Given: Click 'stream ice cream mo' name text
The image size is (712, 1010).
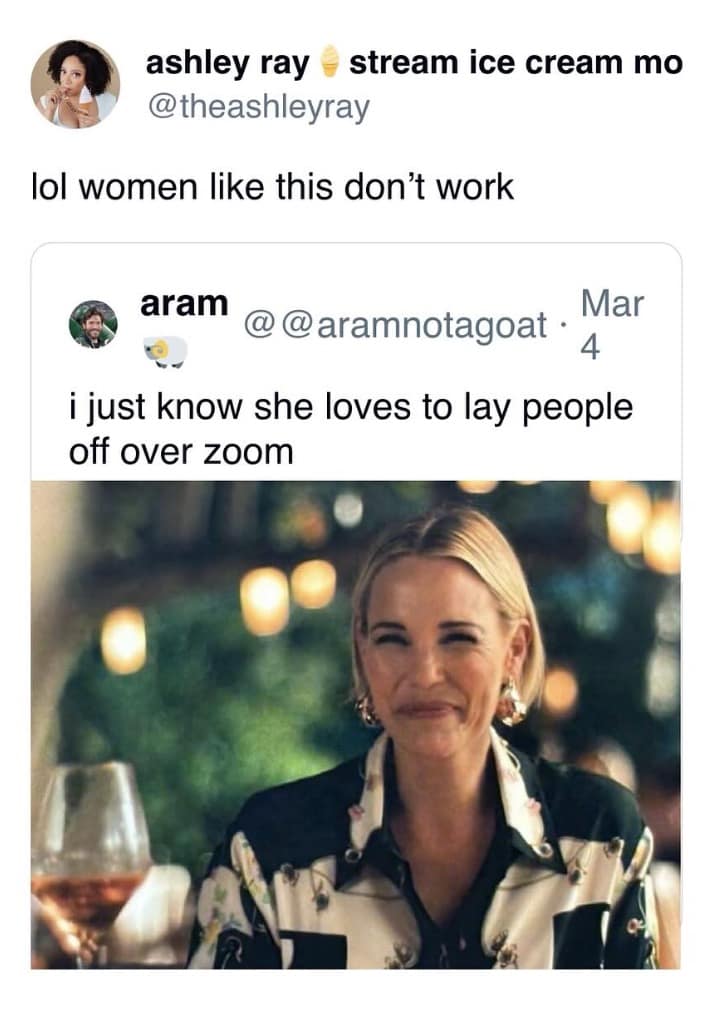Looking at the screenshot, I should (515, 62).
